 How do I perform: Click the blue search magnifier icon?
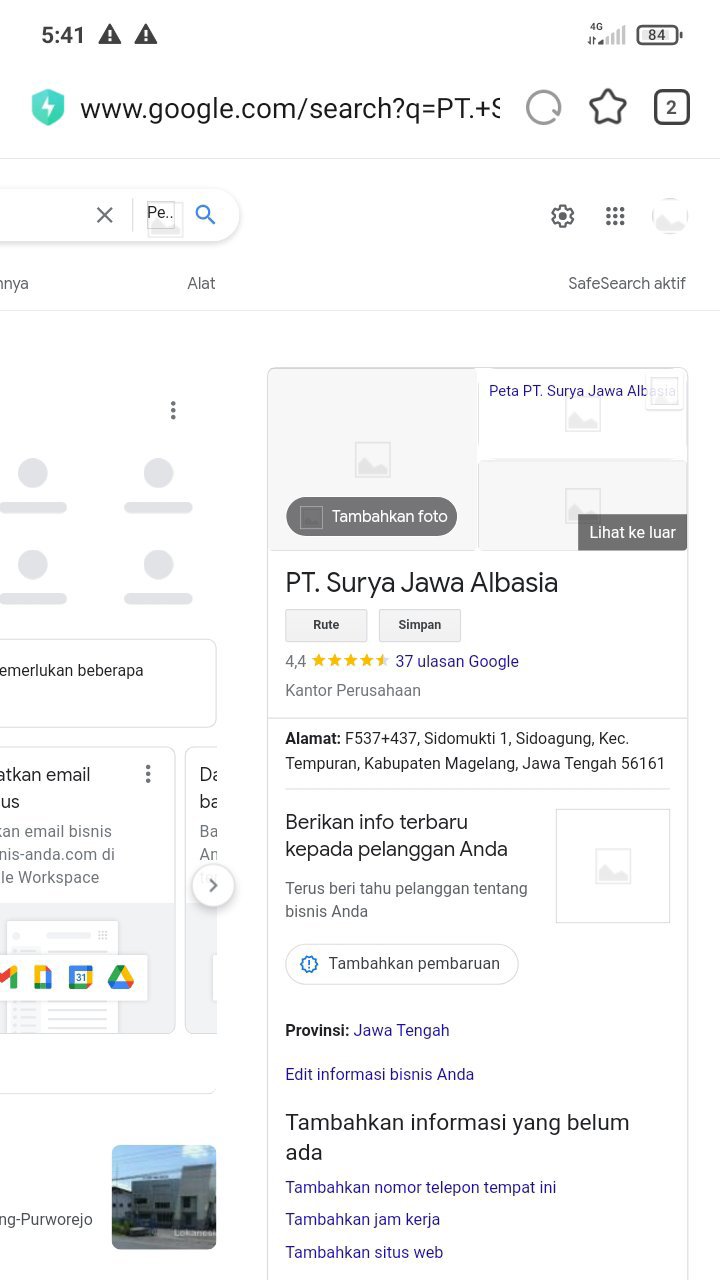pos(205,214)
